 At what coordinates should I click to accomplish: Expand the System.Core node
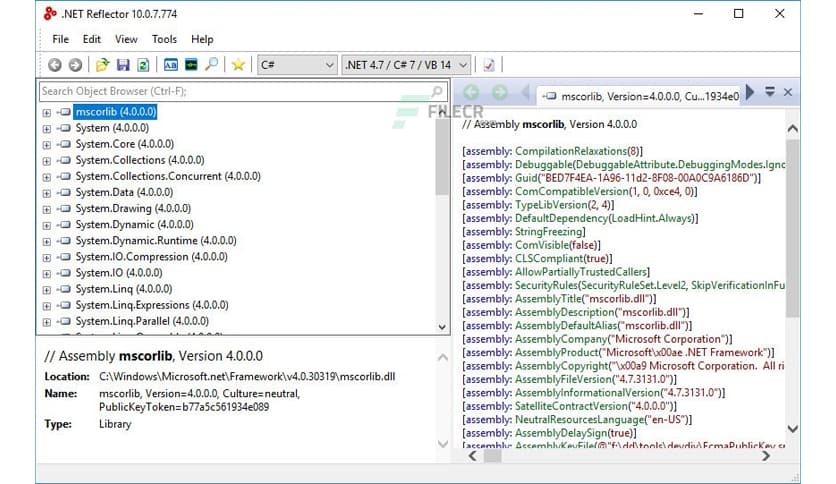point(47,144)
